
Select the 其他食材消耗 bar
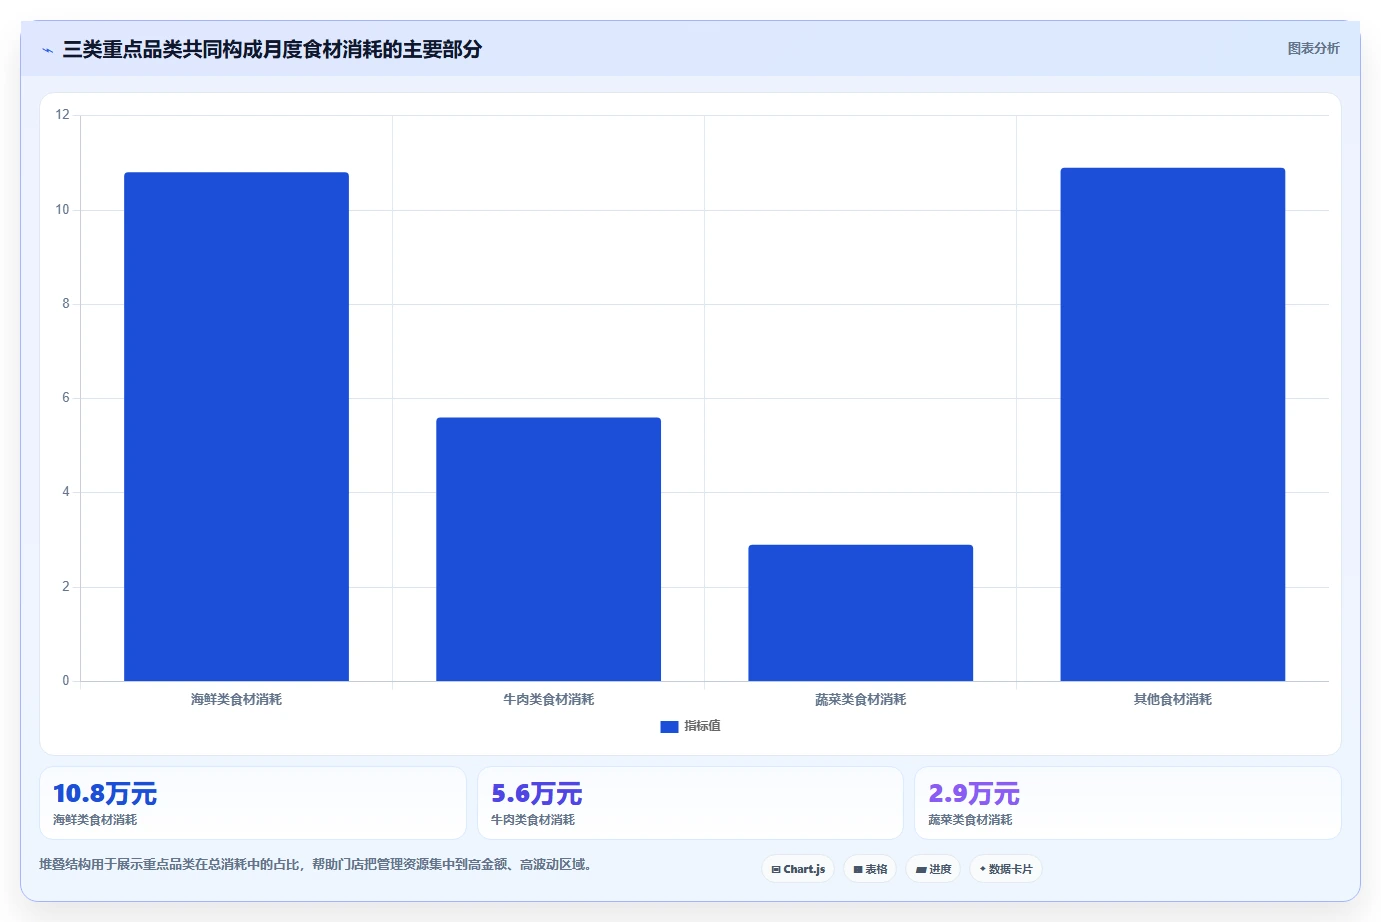click(x=1172, y=424)
